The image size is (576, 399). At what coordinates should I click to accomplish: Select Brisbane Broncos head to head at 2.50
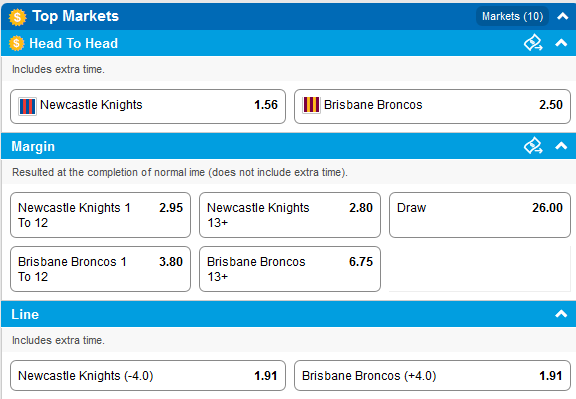pos(432,106)
